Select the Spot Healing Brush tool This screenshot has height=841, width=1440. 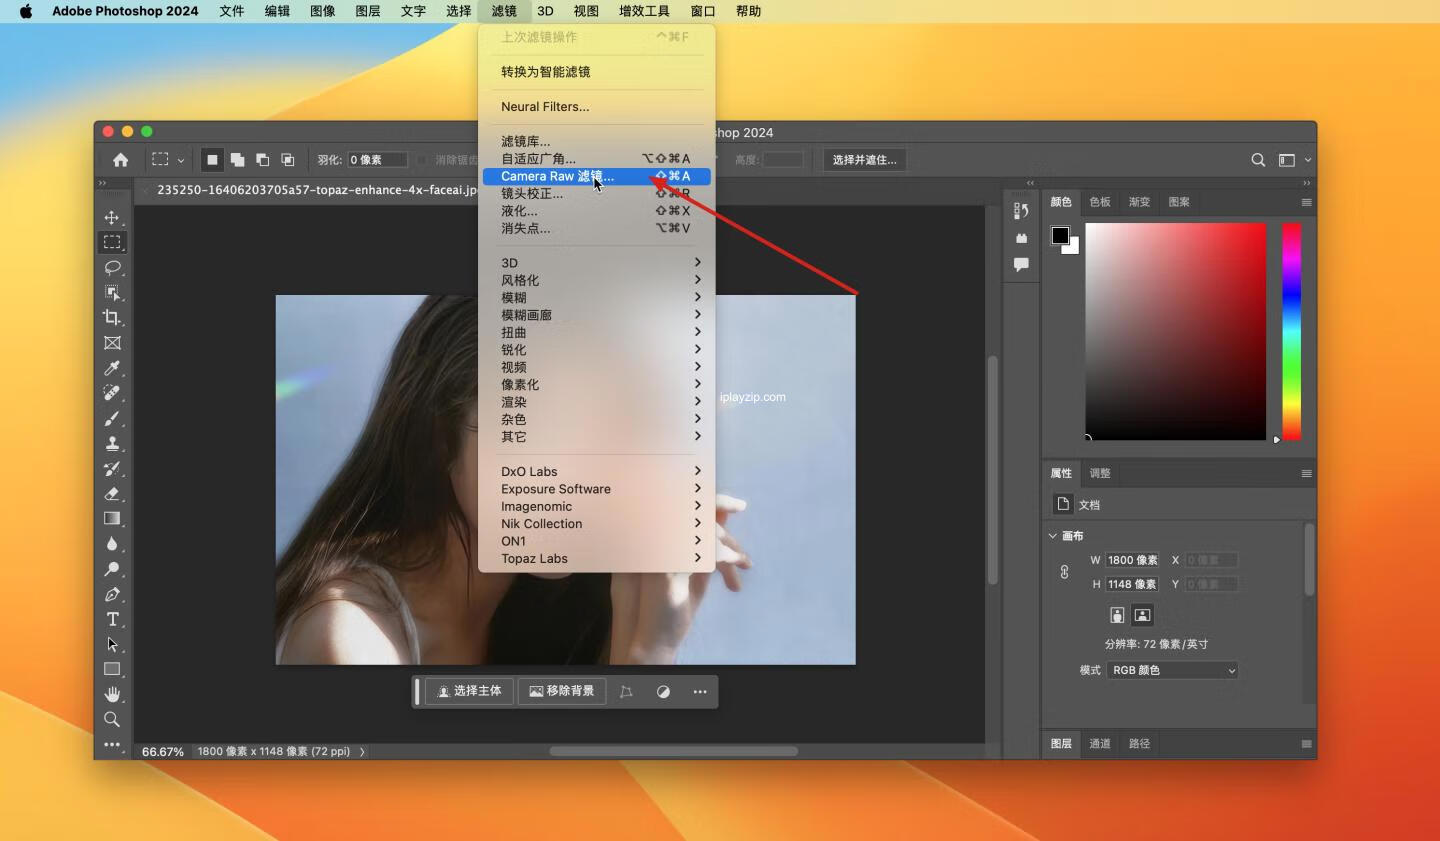112,393
